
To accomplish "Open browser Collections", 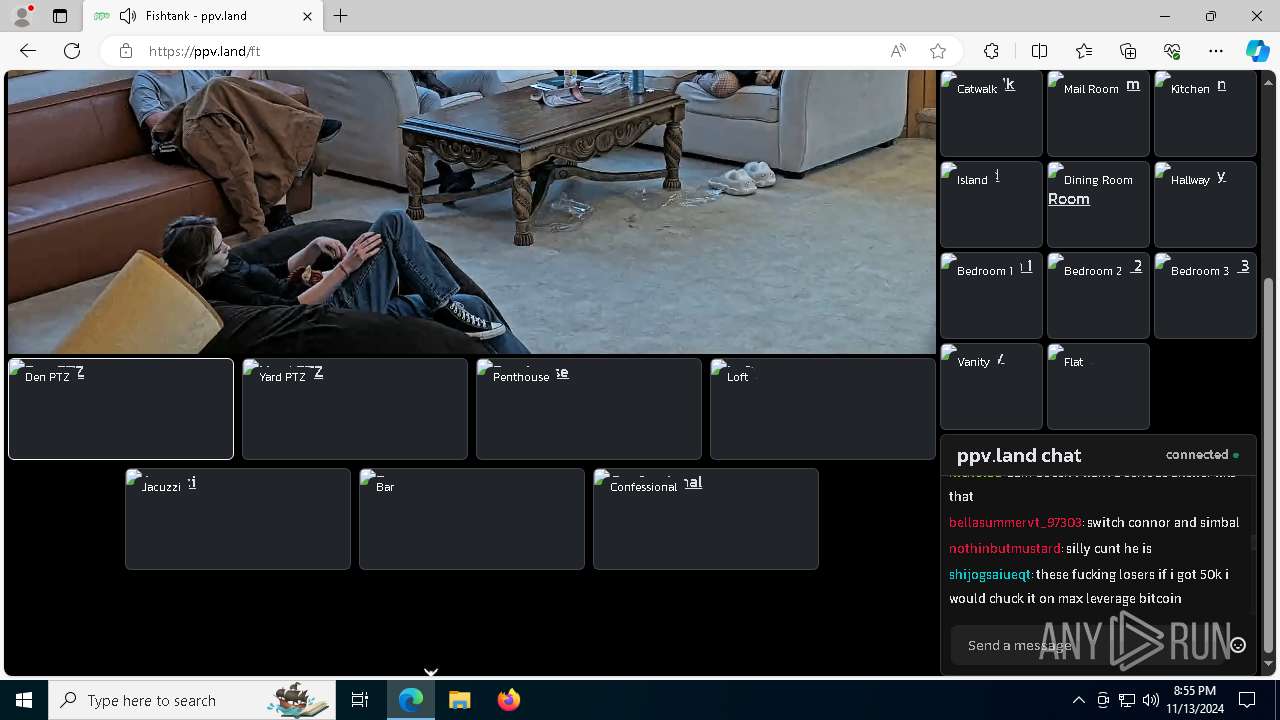I will (1128, 51).
